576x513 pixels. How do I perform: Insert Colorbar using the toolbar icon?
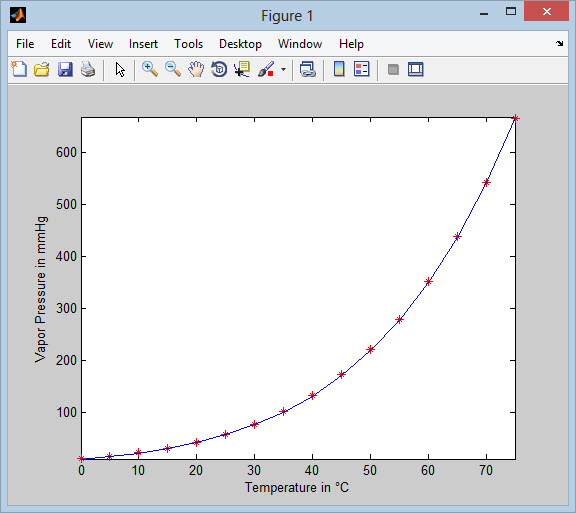339,69
